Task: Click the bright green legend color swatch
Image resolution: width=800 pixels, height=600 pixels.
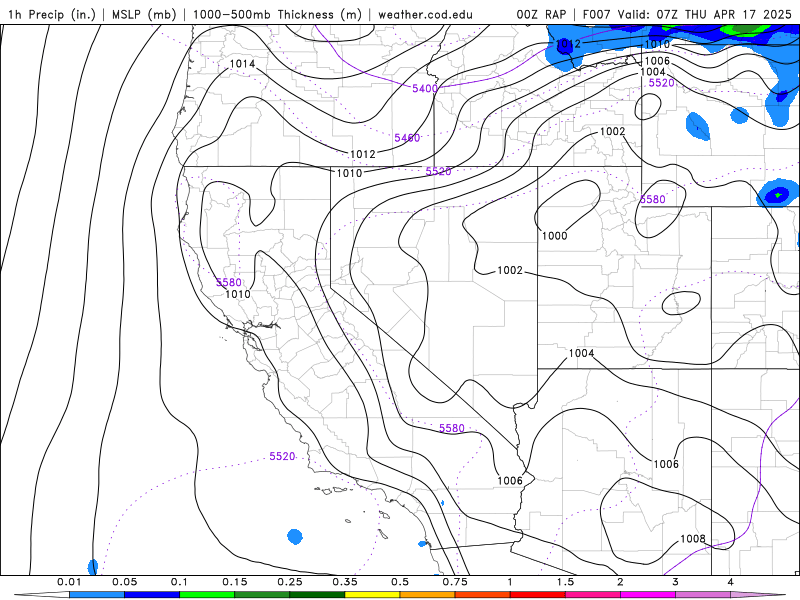Action: (207, 595)
